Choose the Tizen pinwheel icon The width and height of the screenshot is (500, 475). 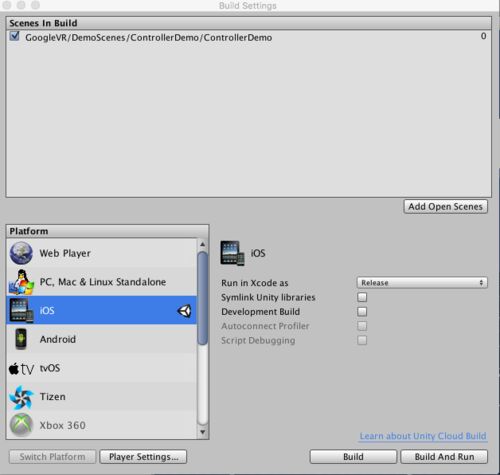point(21,397)
